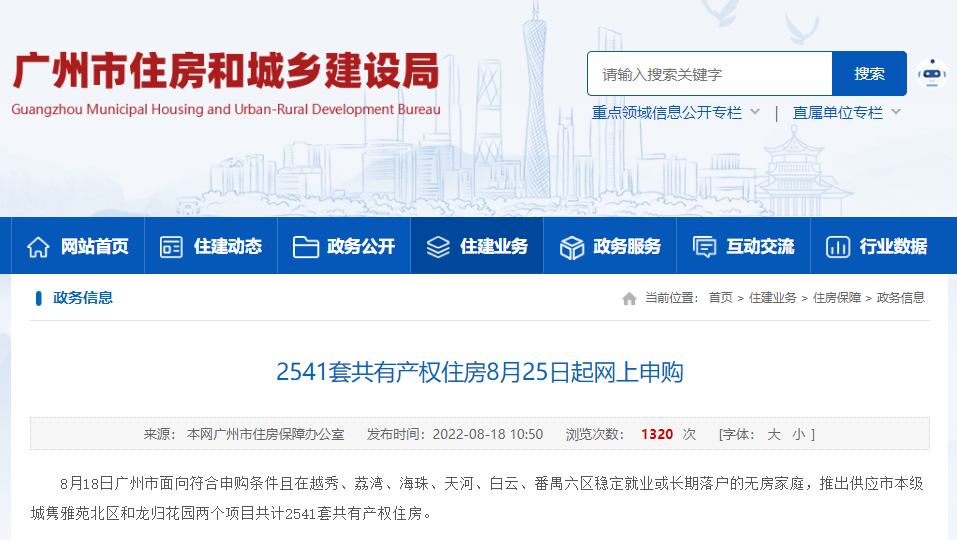Click the article title 2541套共有产权住房
957x540 pixels.
[480, 372]
